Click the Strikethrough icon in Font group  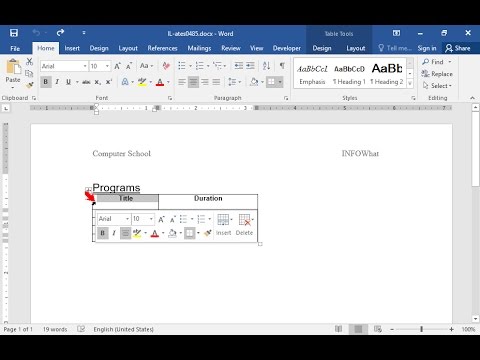pos(86,82)
